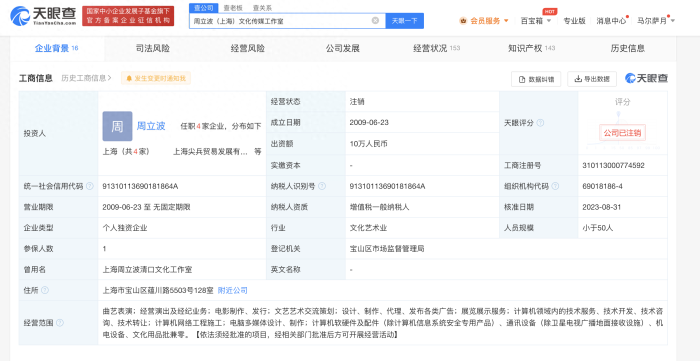Switch to 经营风险 tab
700x361 pixels.
(248, 48)
